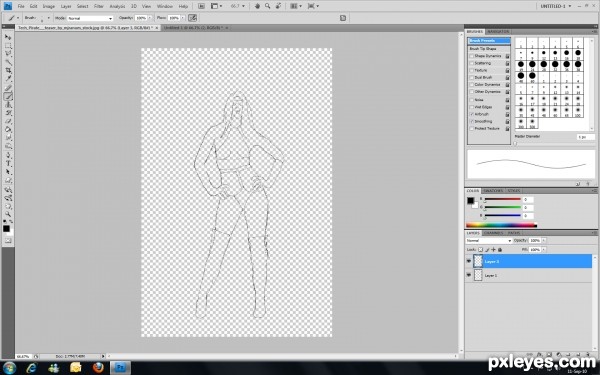The image size is (600, 375).
Task: Select the History Brush tool
Action: [8, 113]
